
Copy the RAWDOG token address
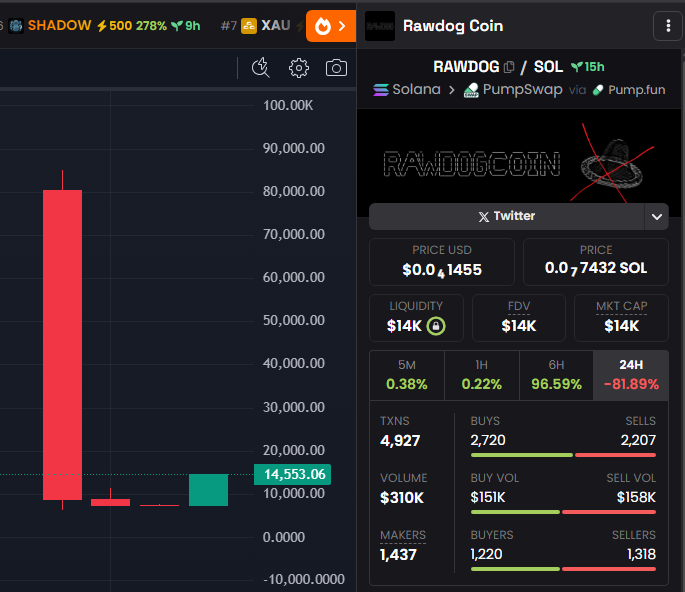509,67
